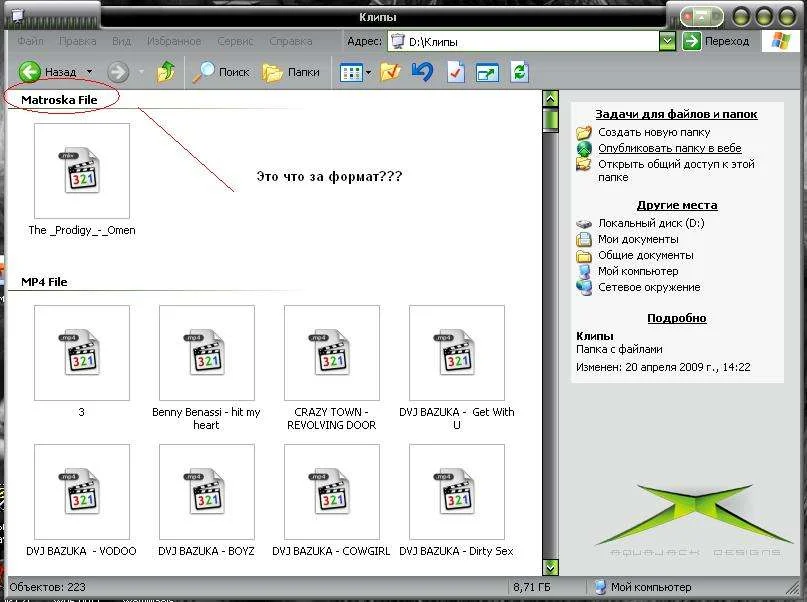This screenshot has height=602, width=807.
Task: Click the window with arrow toolbar icon
Action: pyautogui.click(x=487, y=73)
